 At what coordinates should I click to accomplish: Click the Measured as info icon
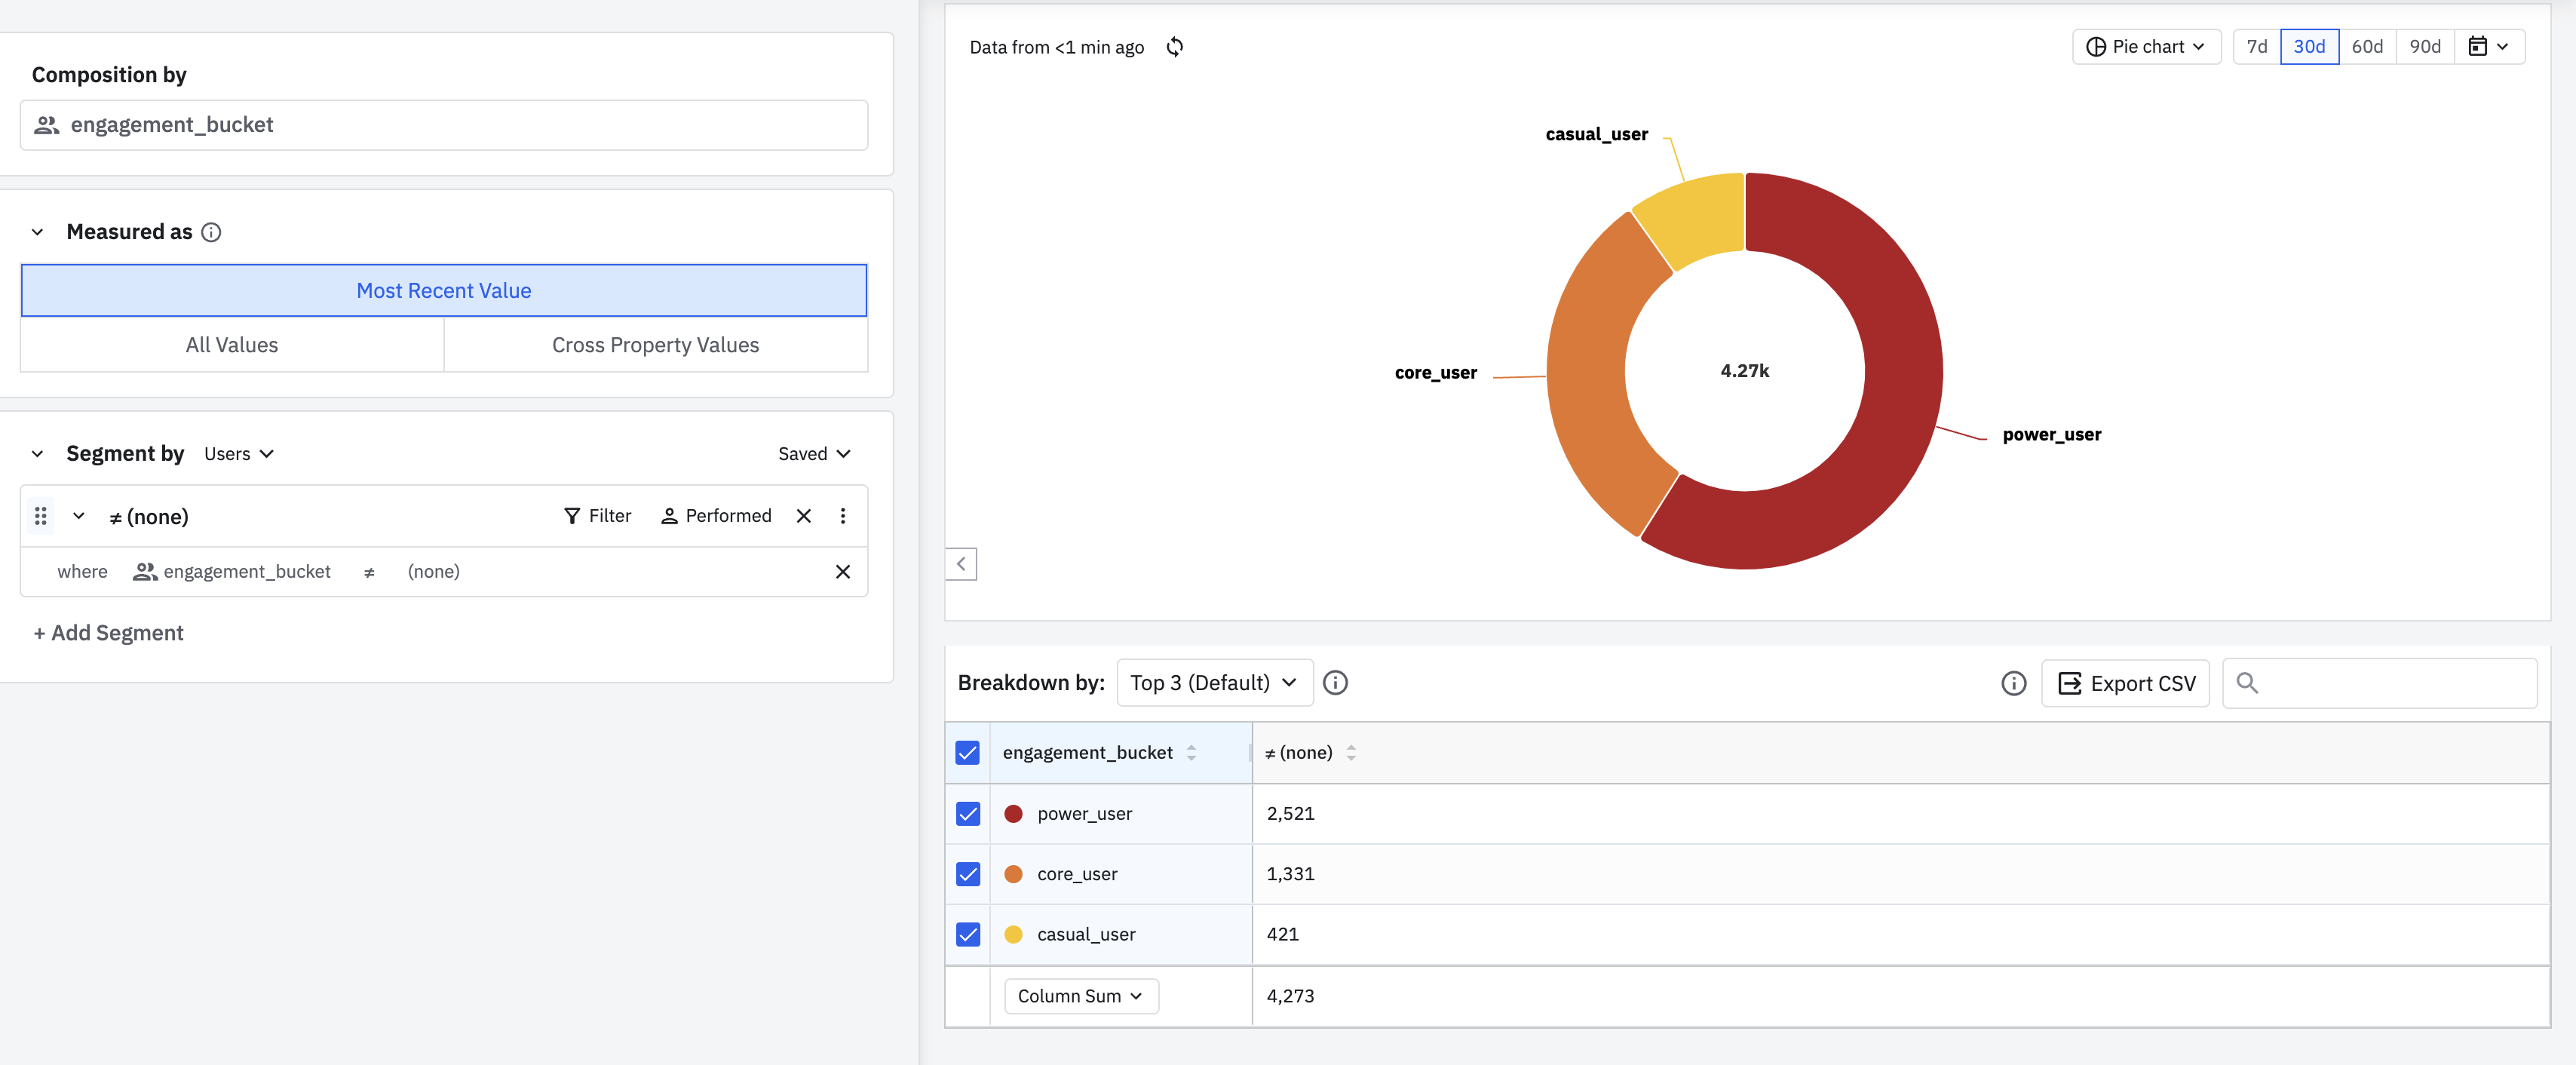coord(211,232)
